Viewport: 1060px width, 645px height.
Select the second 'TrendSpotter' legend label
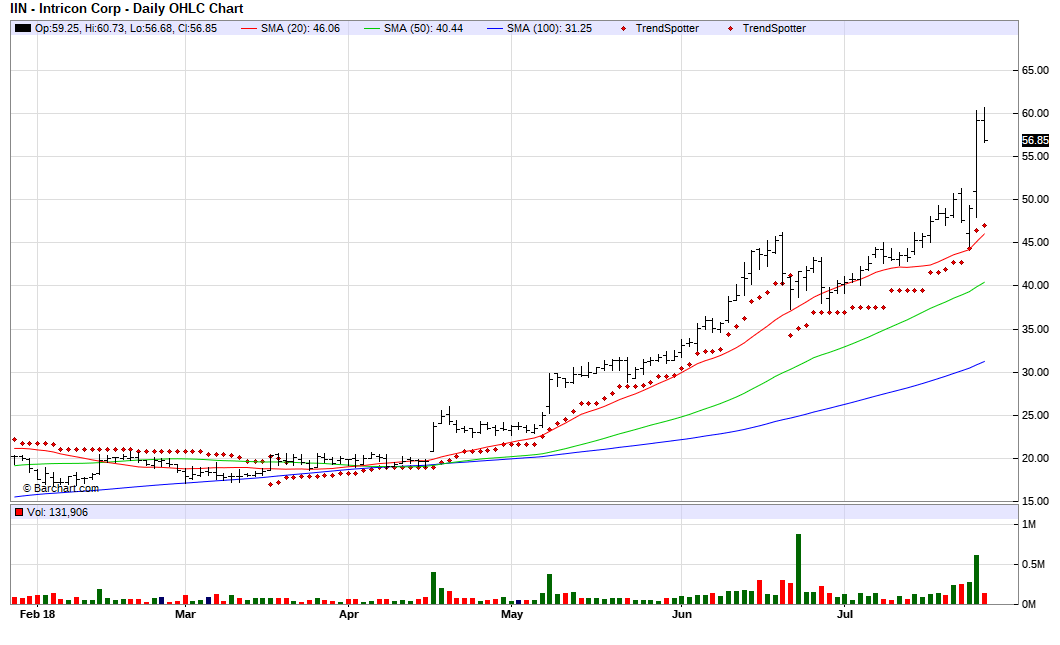pyautogui.click(x=774, y=28)
